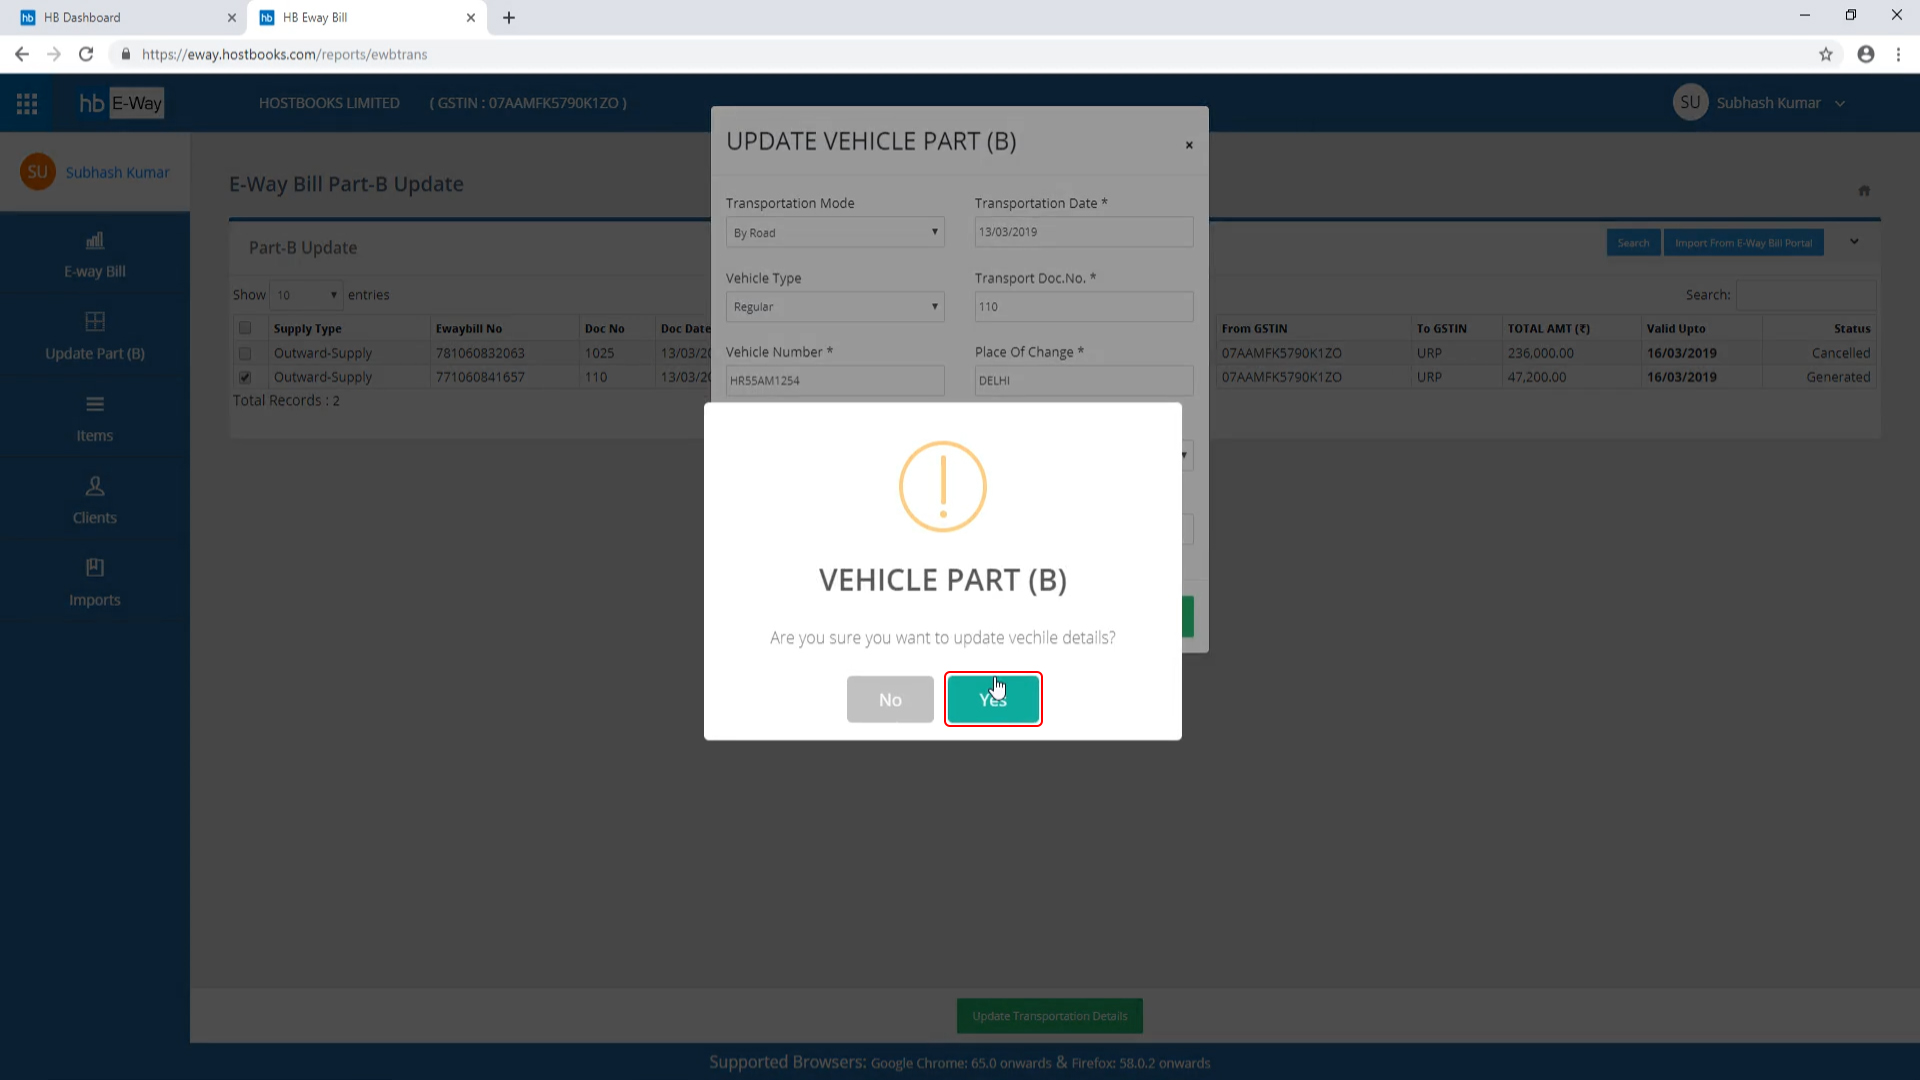Viewport: 1920px width, 1080px height.
Task: Sort by Supply Type column
Action: coord(308,328)
